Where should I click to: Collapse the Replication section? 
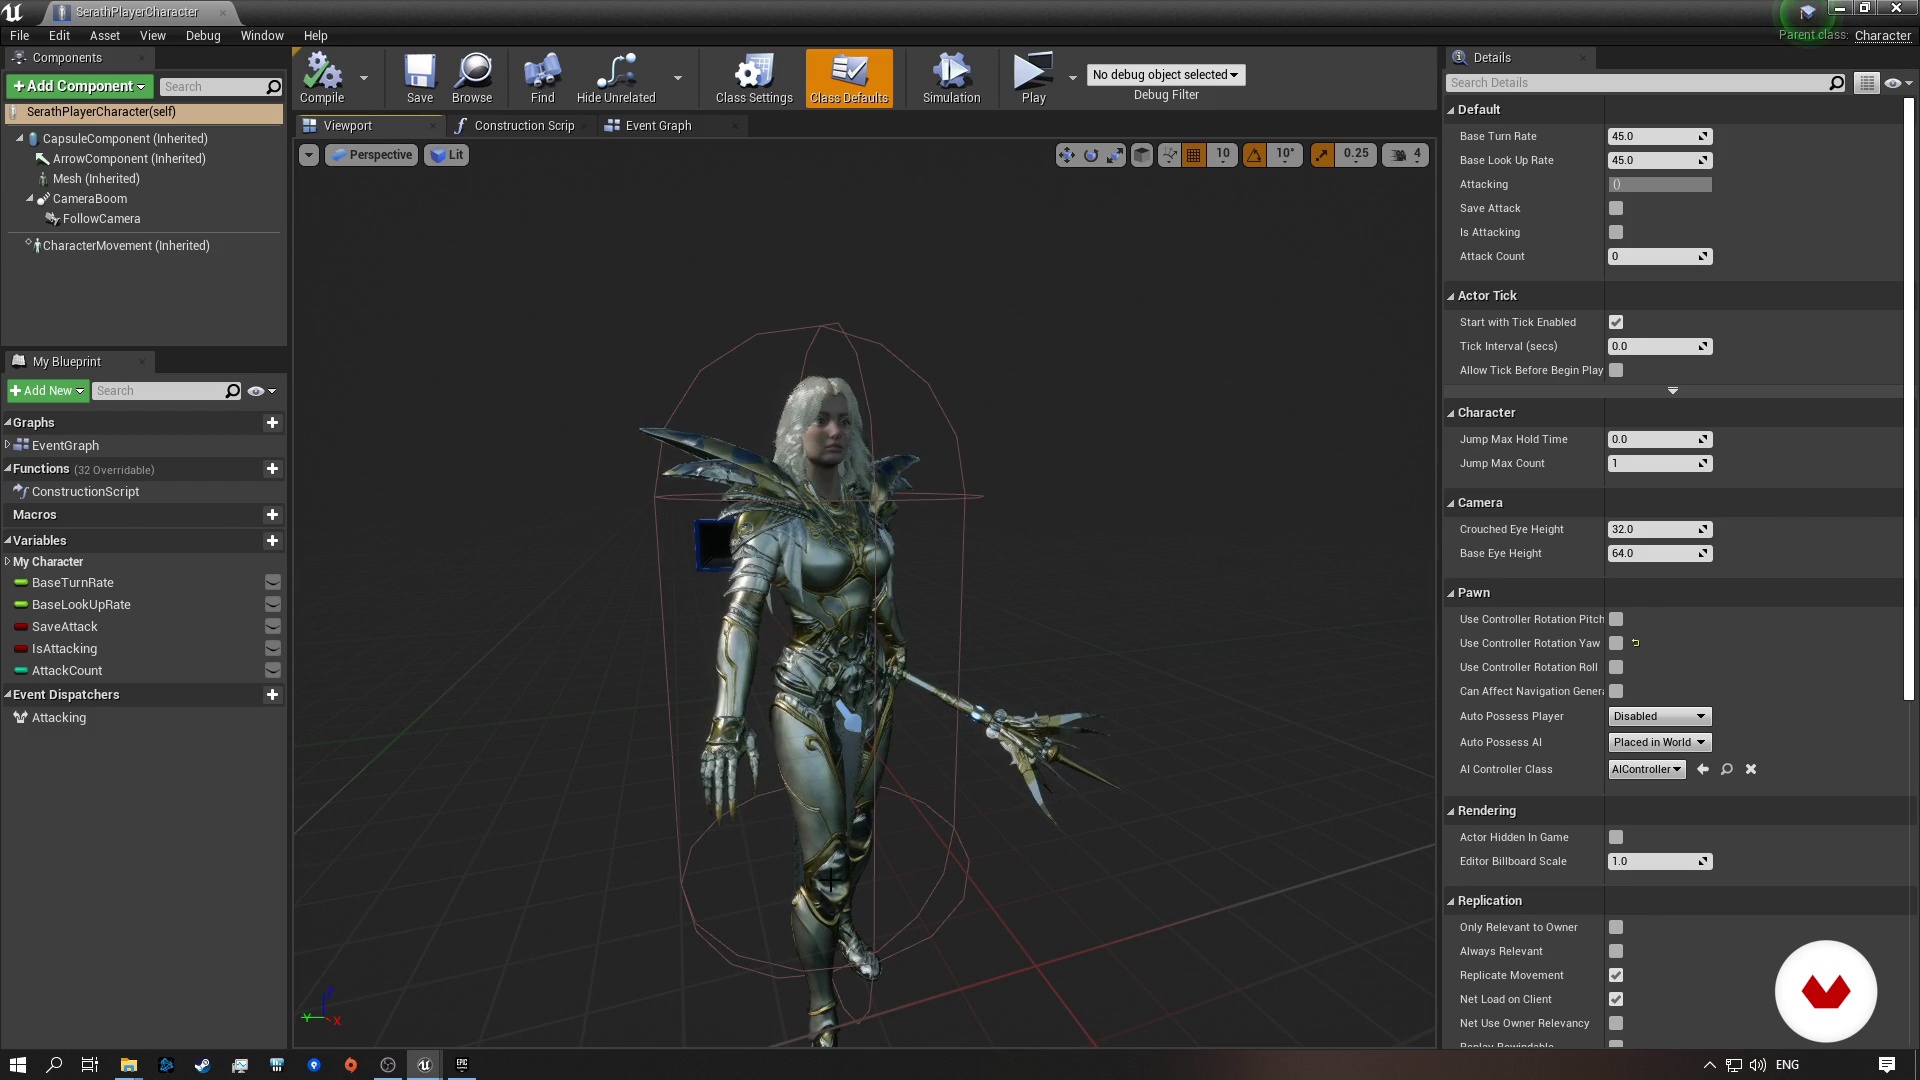(1451, 901)
